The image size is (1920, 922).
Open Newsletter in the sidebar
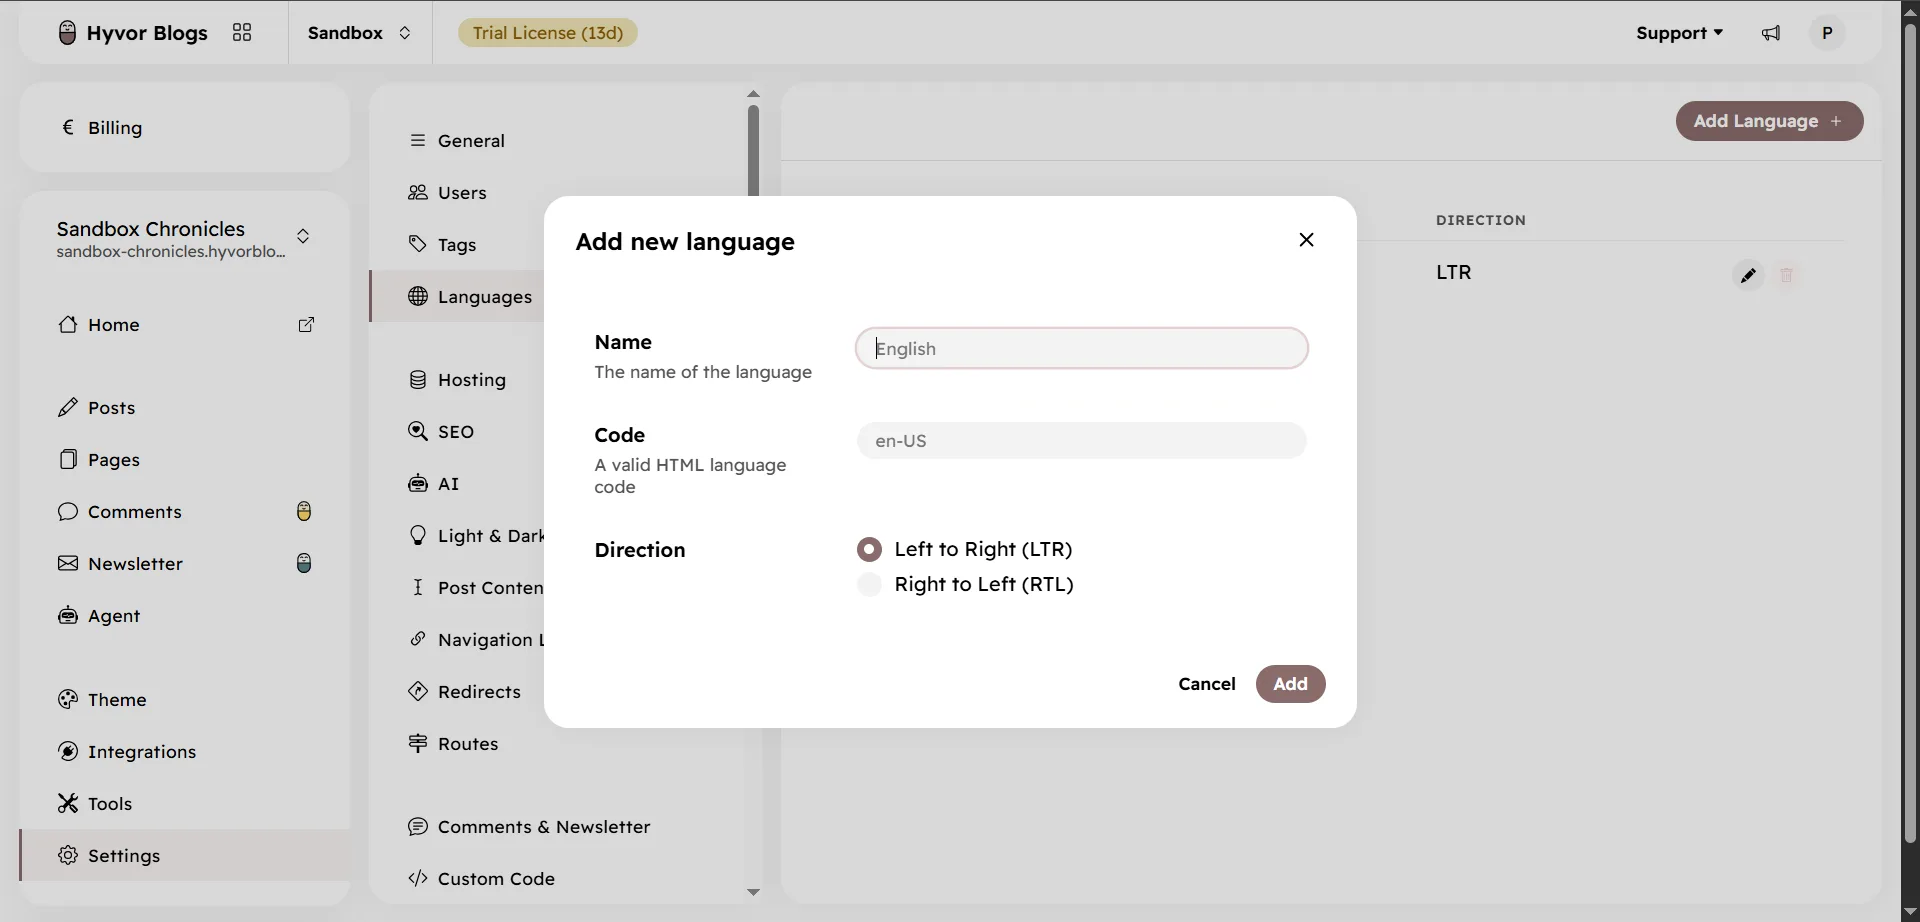point(185,564)
